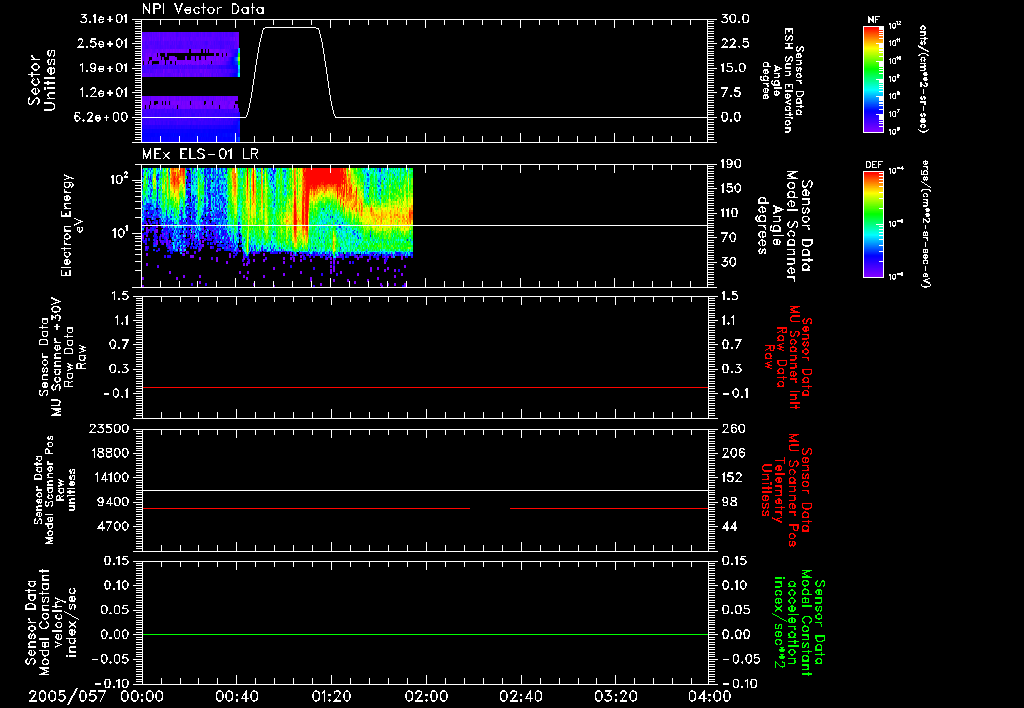The width and height of the screenshot is (1024, 708).
Task: Click the MU Scanner +30V Raw Data label
Action: coord(62,357)
